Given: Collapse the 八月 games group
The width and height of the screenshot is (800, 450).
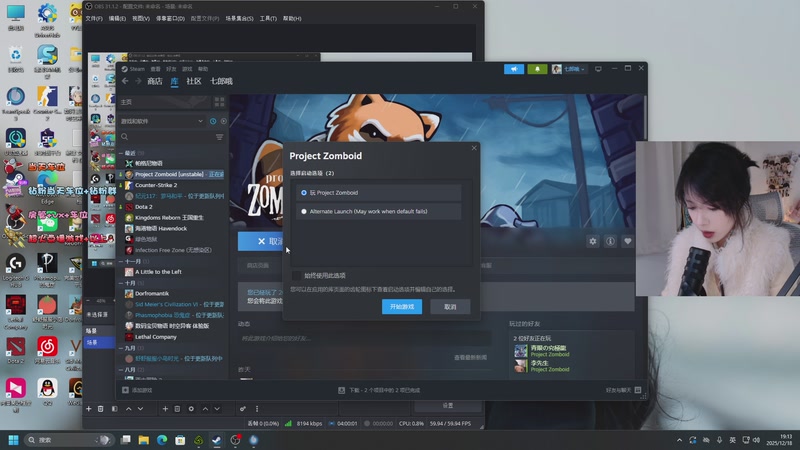Looking at the screenshot, I should [x=121, y=369].
